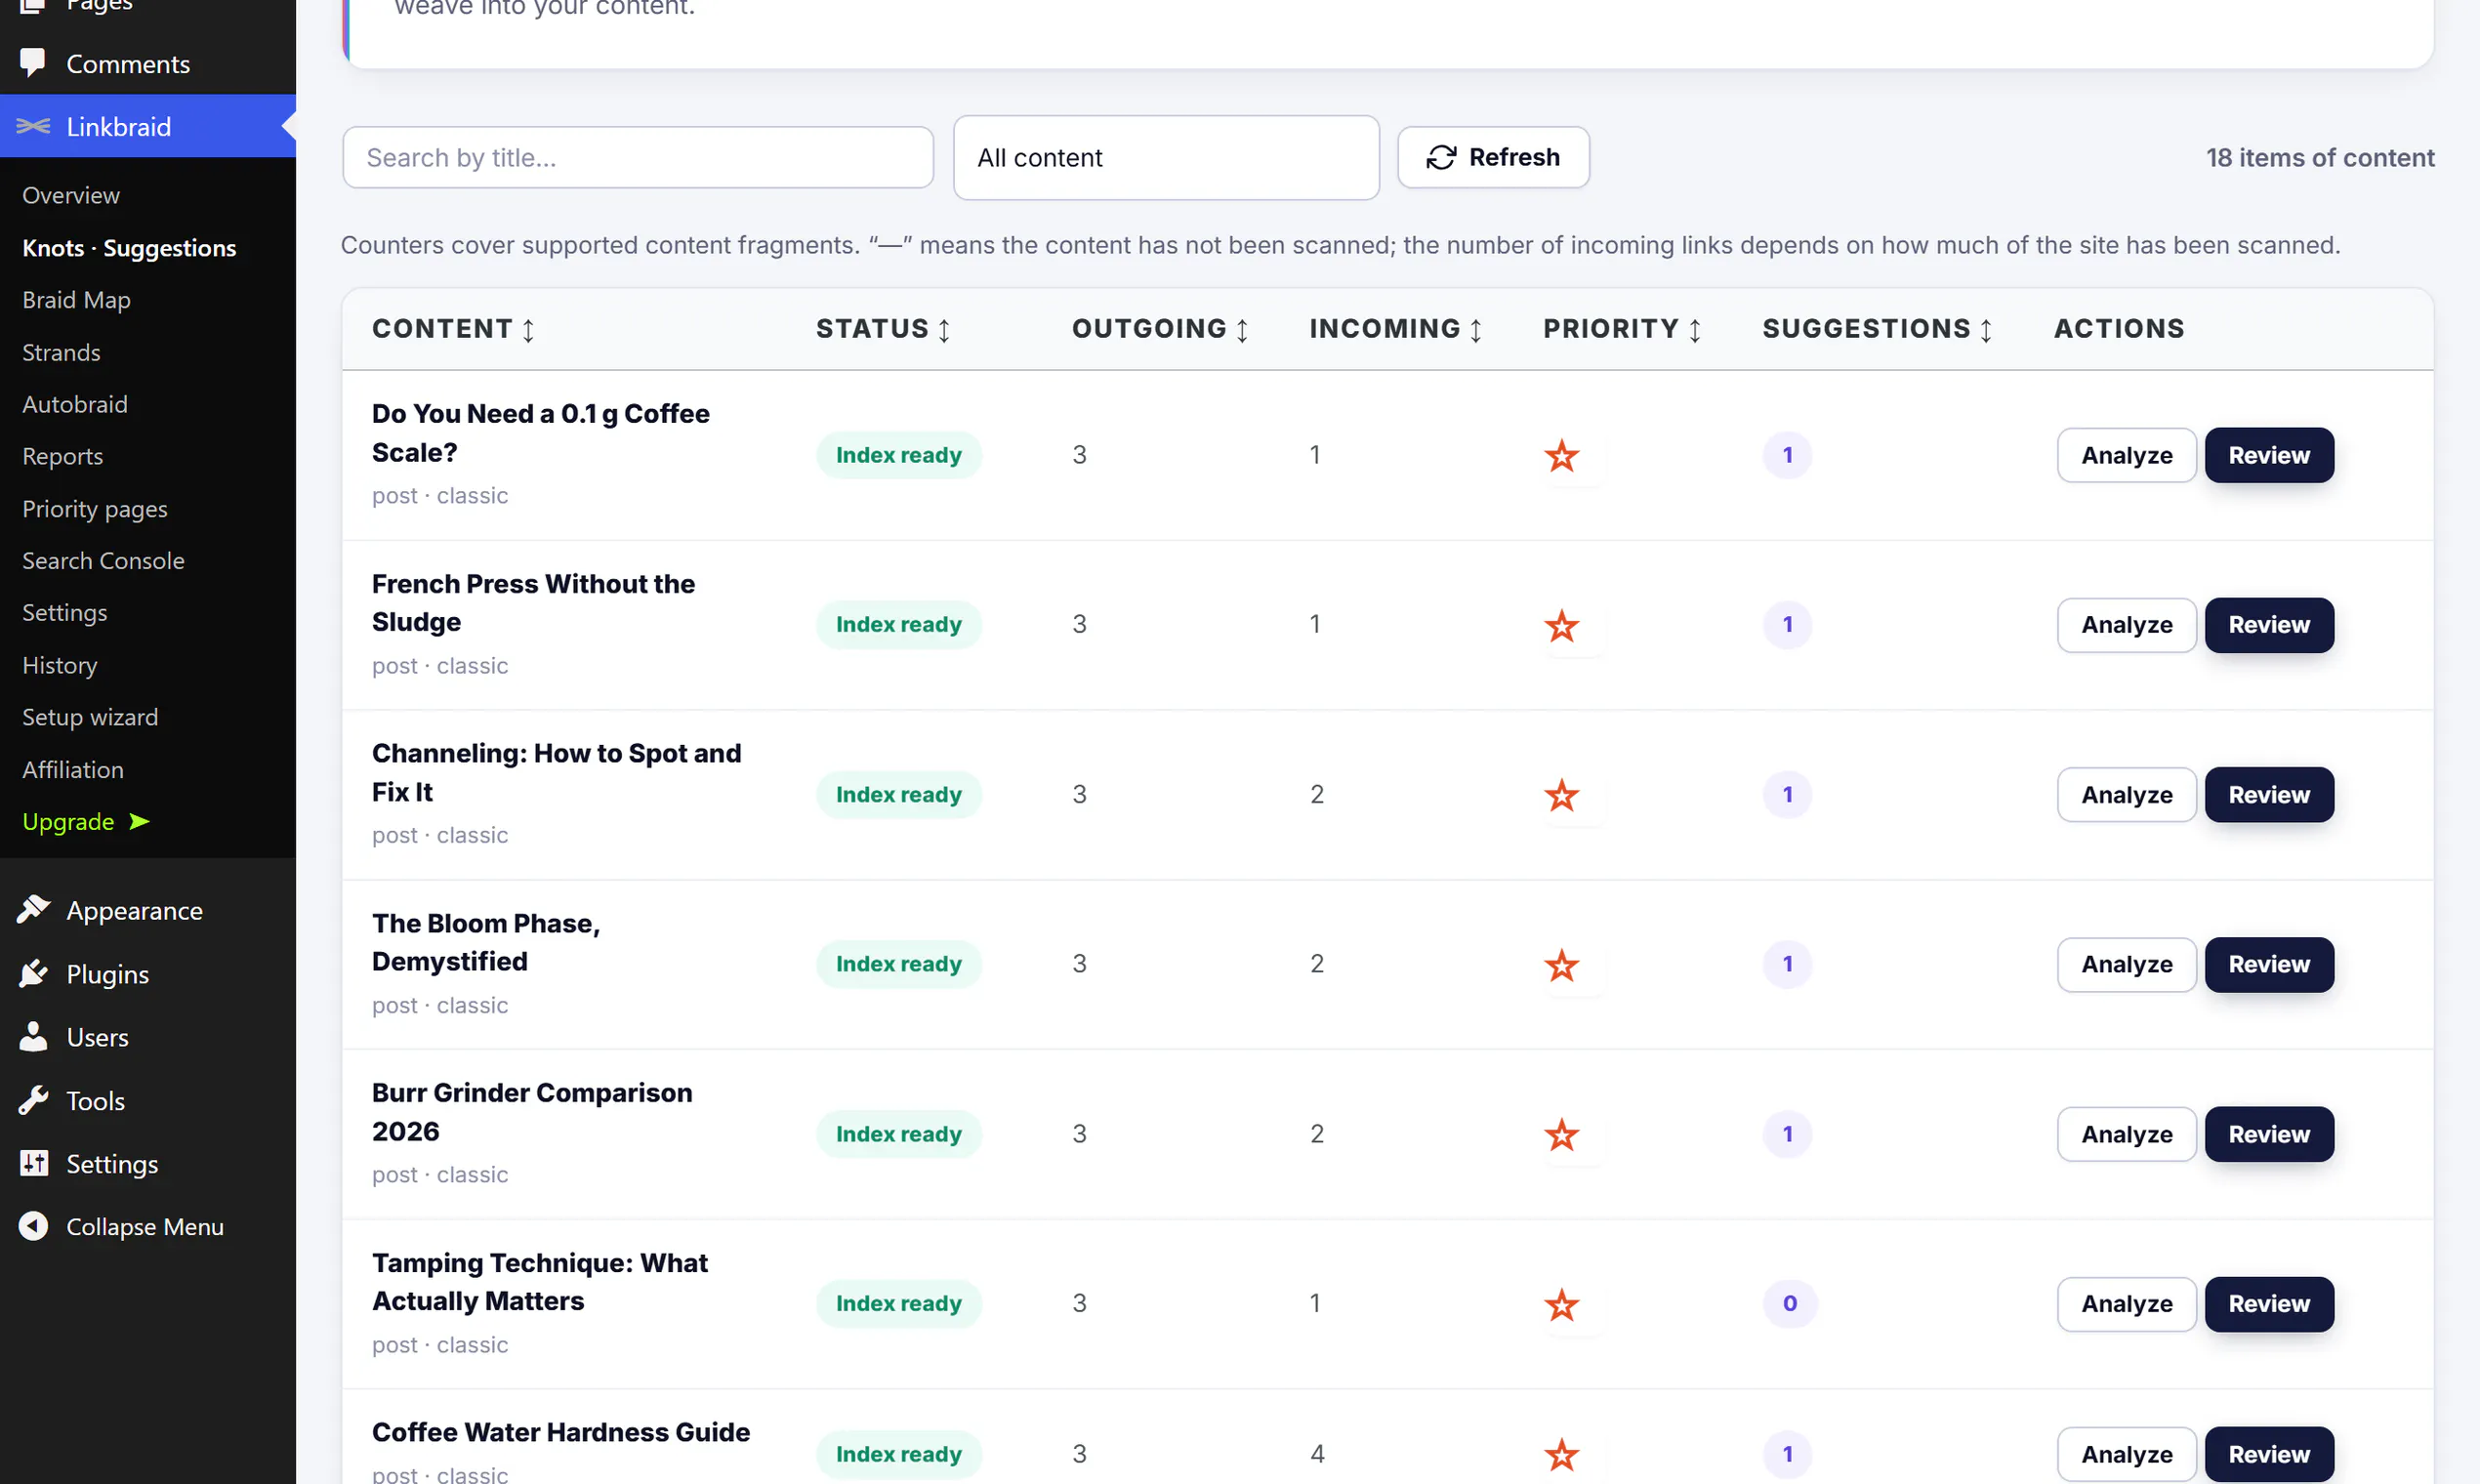The height and width of the screenshot is (1484, 2480).
Task: Open Linkbraid History page
Action: click(x=60, y=665)
